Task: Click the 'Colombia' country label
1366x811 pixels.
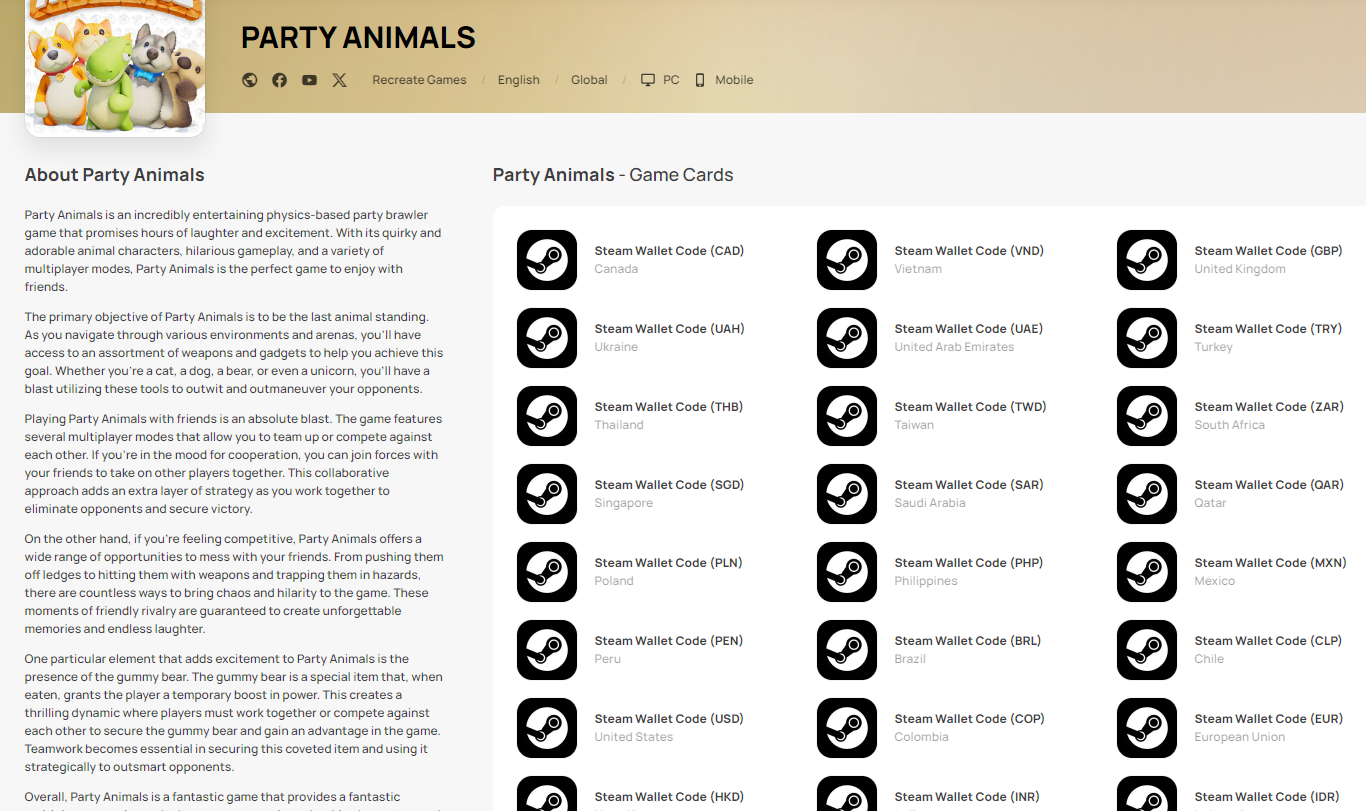Action: click(x=921, y=737)
